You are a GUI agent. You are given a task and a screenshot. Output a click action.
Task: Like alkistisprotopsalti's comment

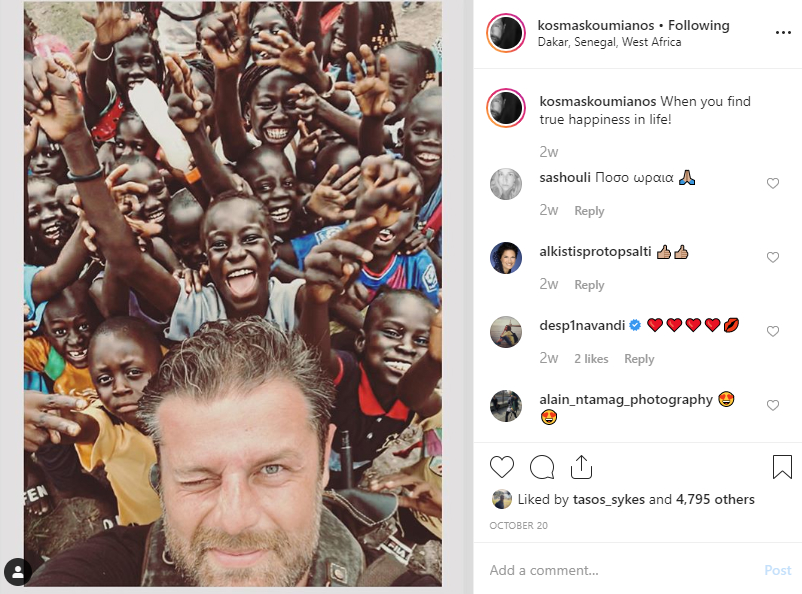pos(772,258)
